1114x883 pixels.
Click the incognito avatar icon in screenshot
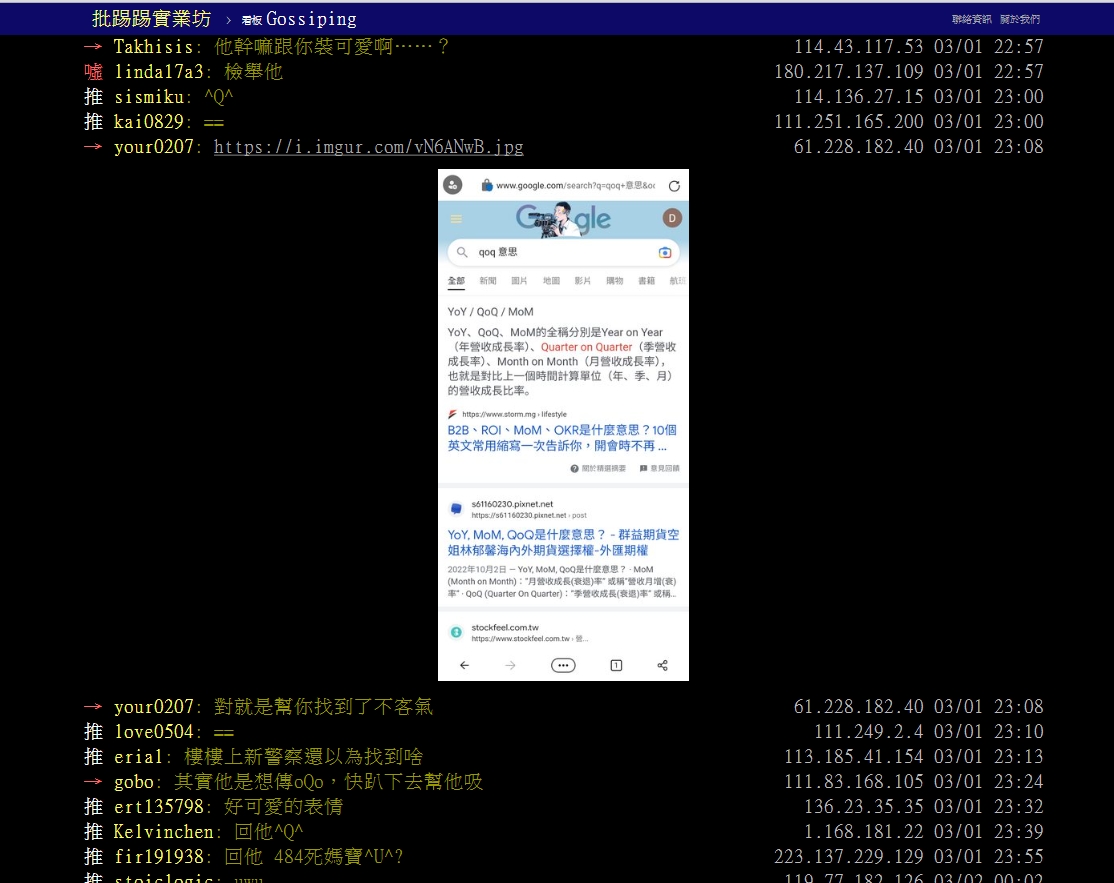[x=453, y=185]
